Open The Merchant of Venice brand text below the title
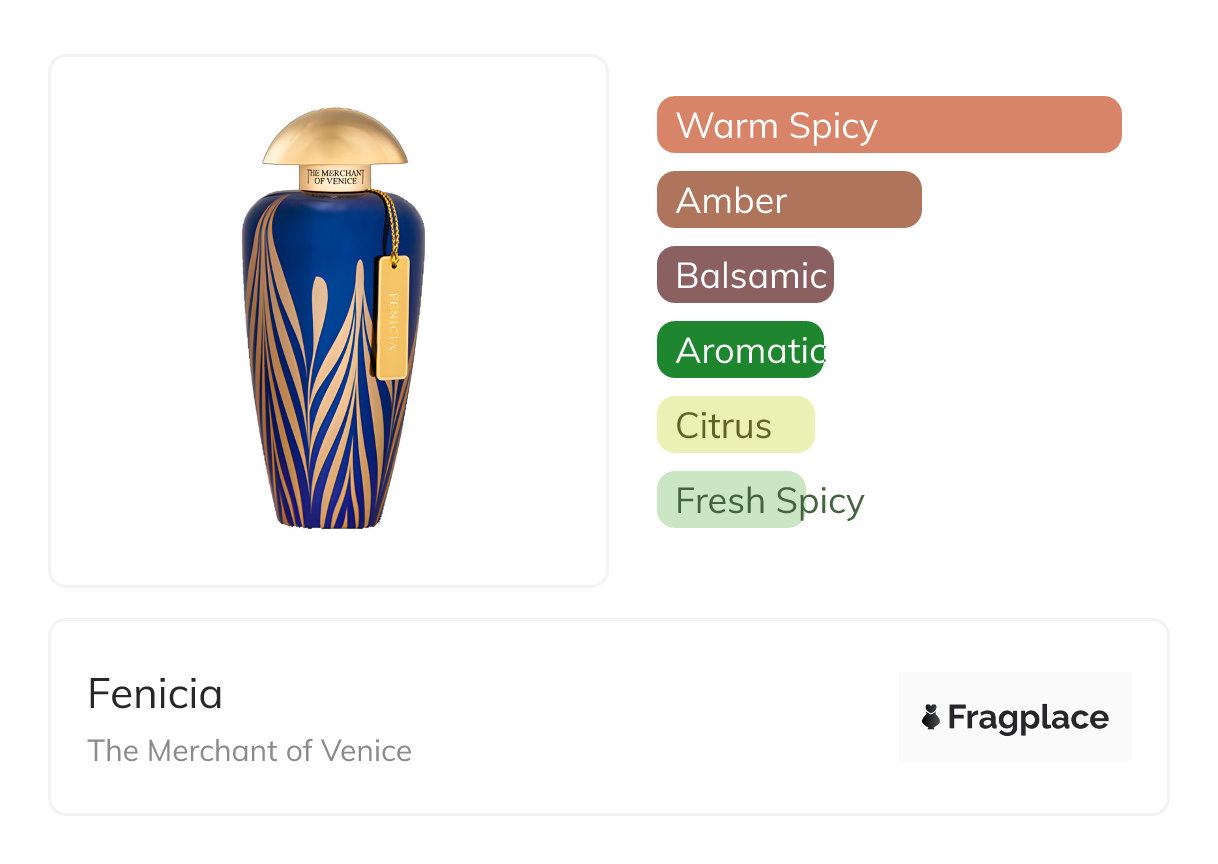 pos(249,750)
